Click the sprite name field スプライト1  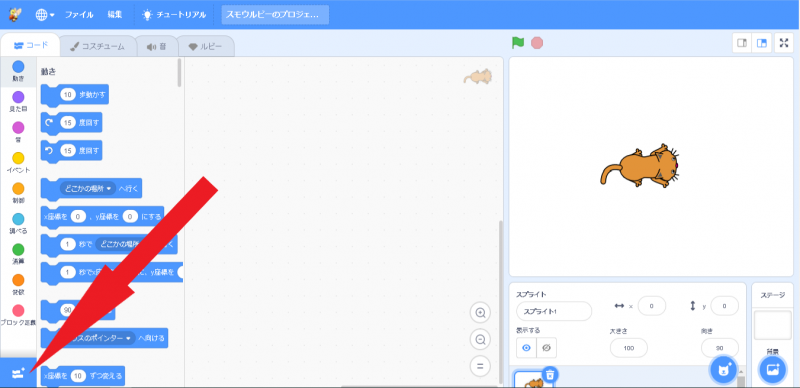[554, 311]
